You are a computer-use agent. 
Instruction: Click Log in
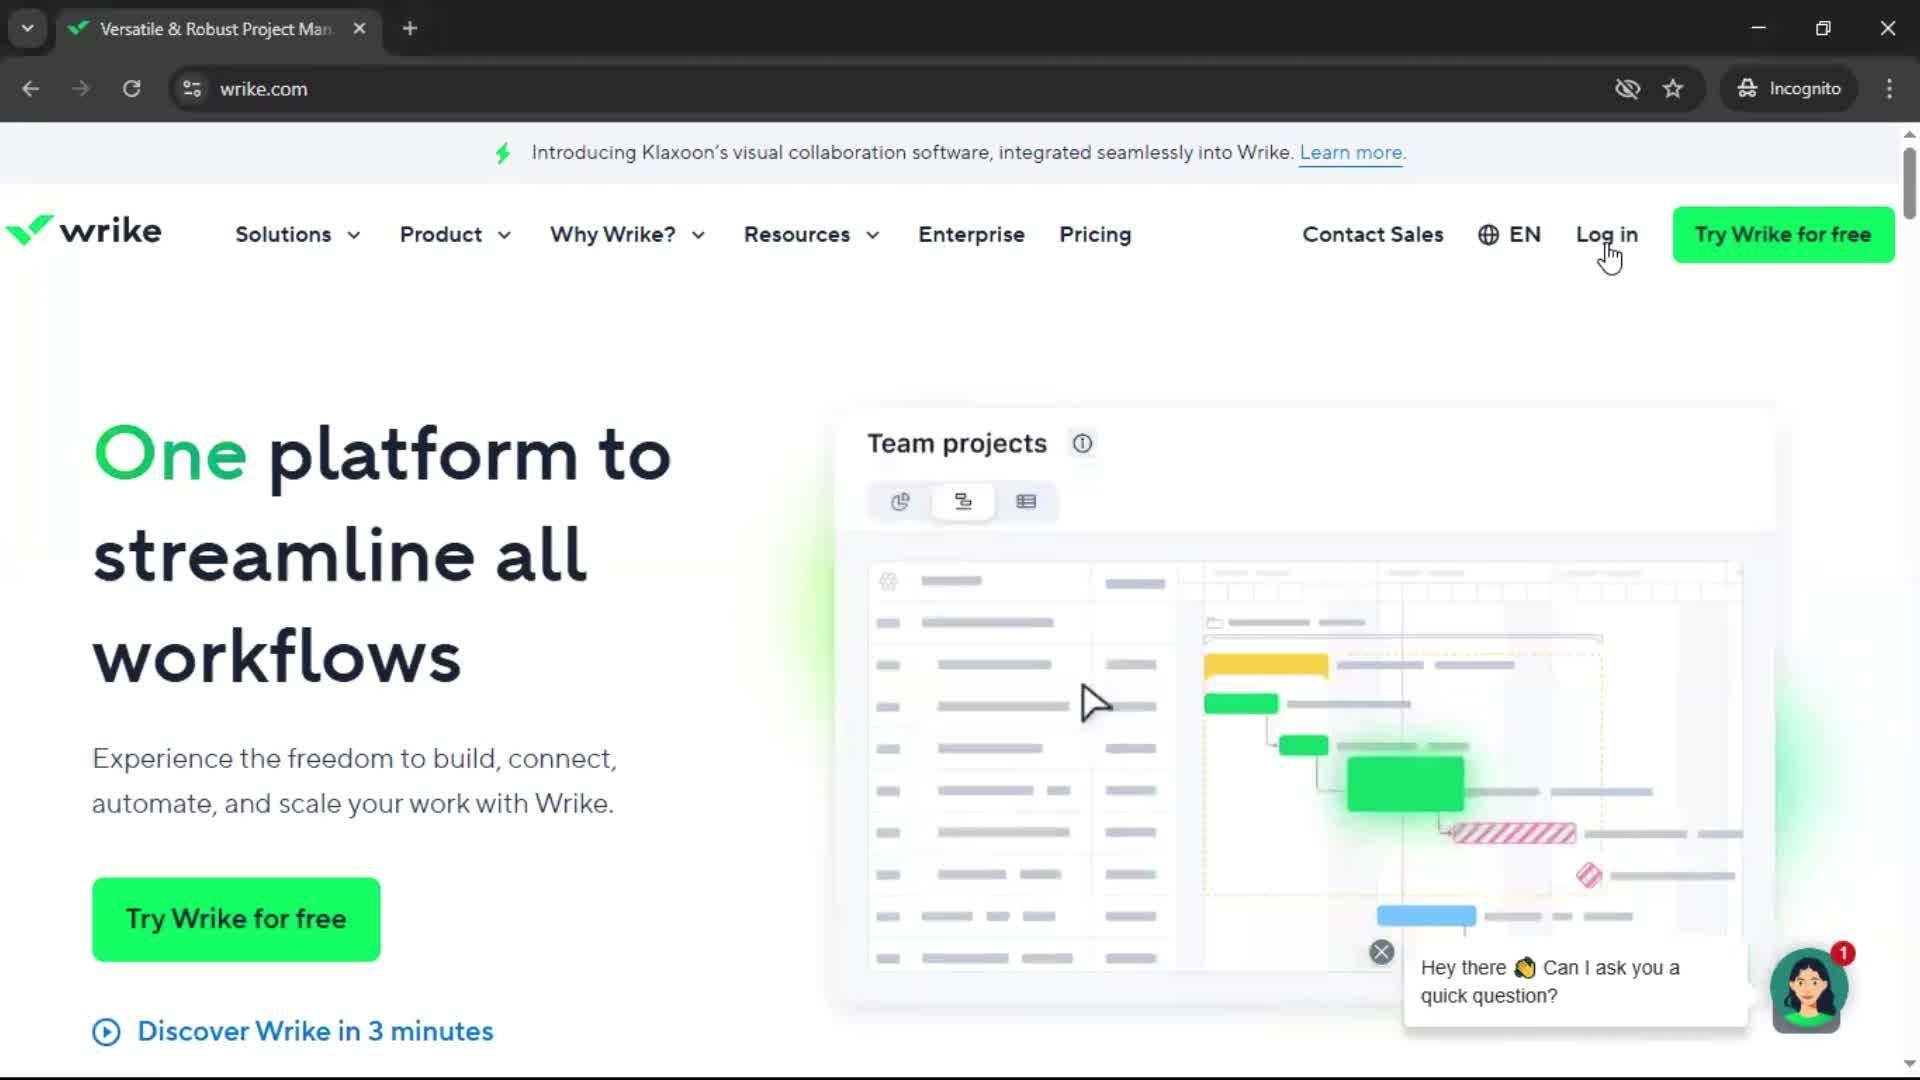tap(1606, 235)
